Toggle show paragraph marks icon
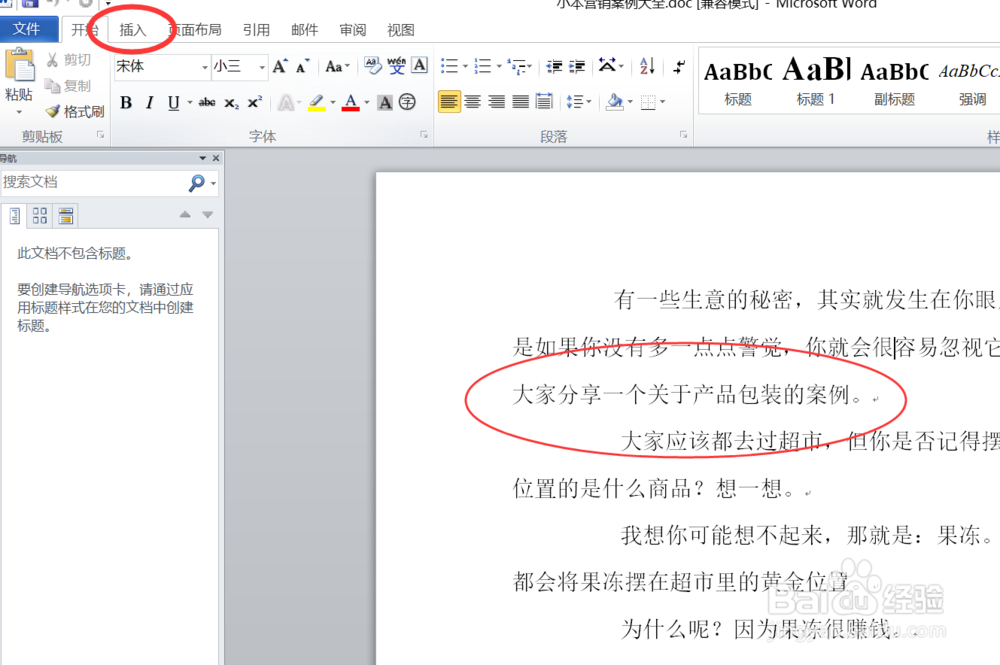This screenshot has width=1000, height=665. point(680,66)
